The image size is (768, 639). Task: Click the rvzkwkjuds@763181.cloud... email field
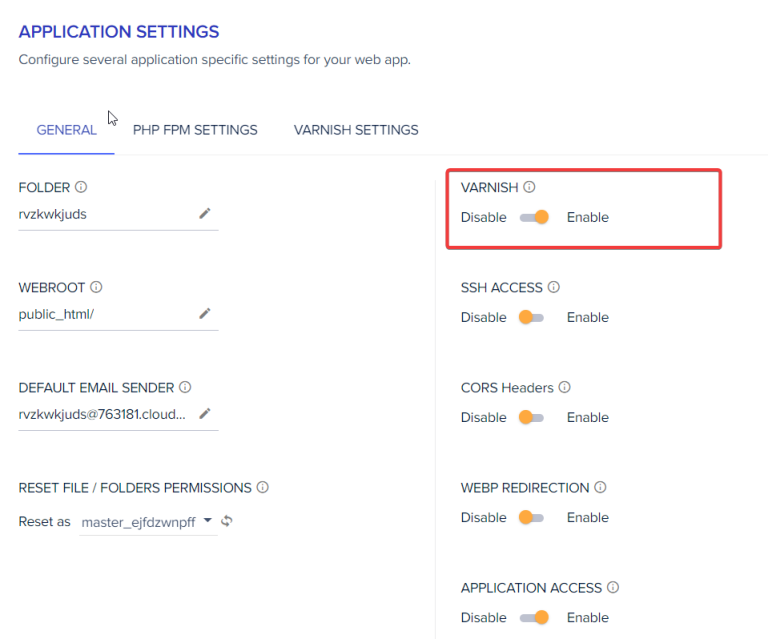[x=118, y=415]
